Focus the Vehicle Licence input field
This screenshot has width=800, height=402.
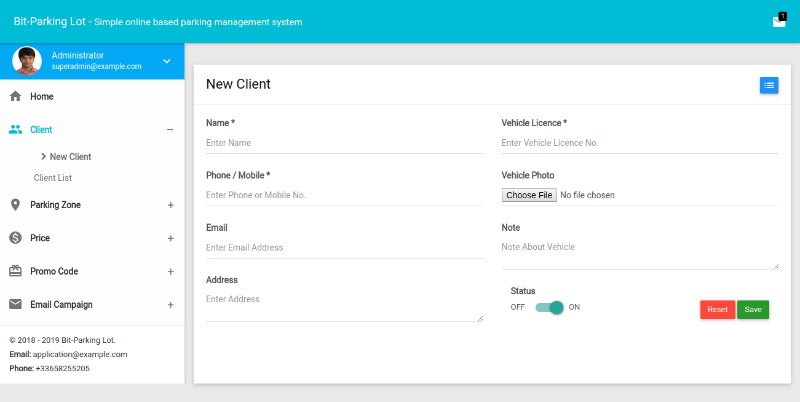click(639, 143)
